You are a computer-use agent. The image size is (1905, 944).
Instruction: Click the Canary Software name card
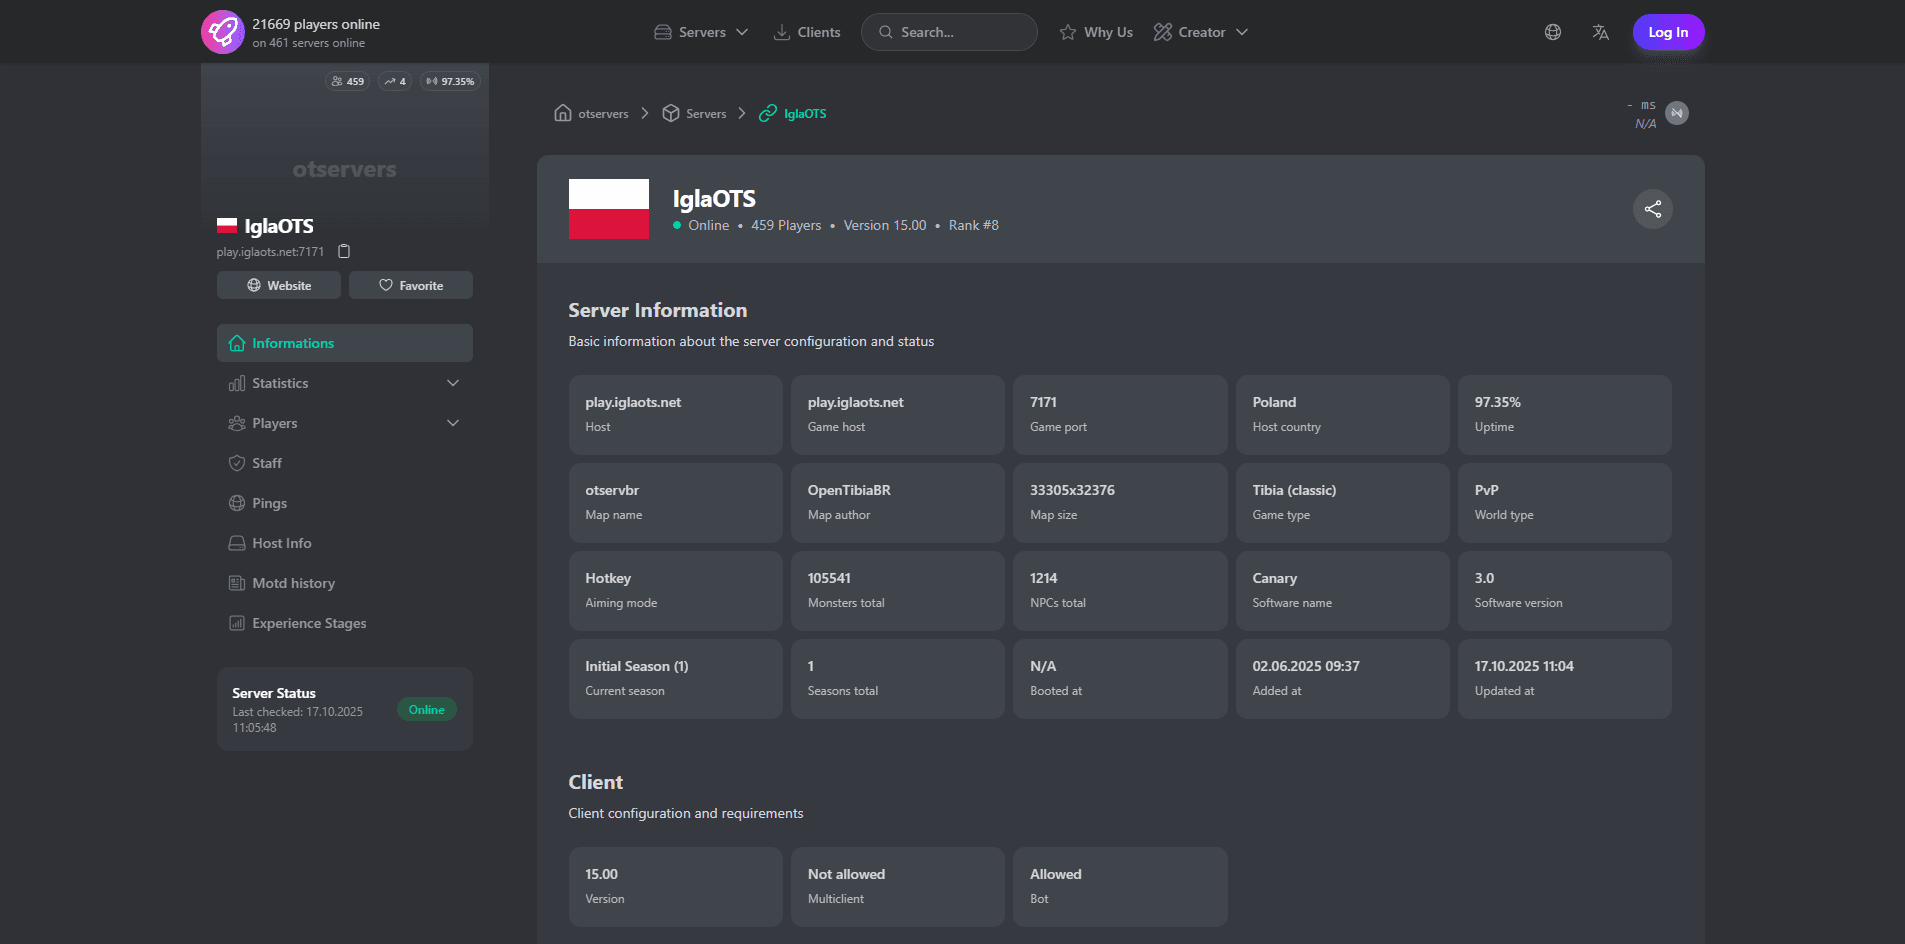[1342, 591]
